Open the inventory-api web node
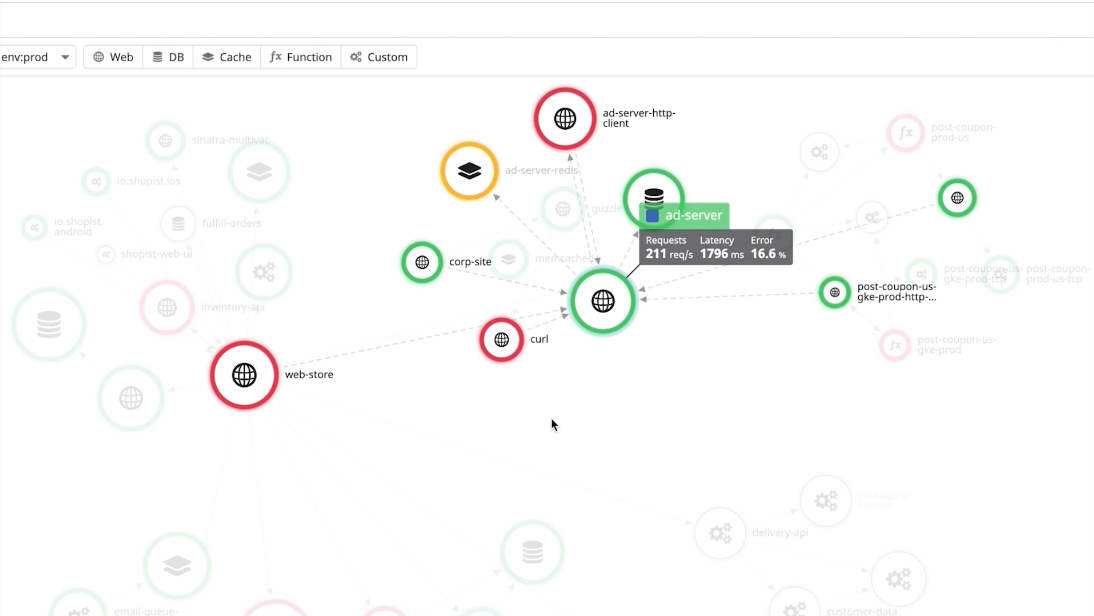The width and height of the screenshot is (1094, 616). click(167, 308)
